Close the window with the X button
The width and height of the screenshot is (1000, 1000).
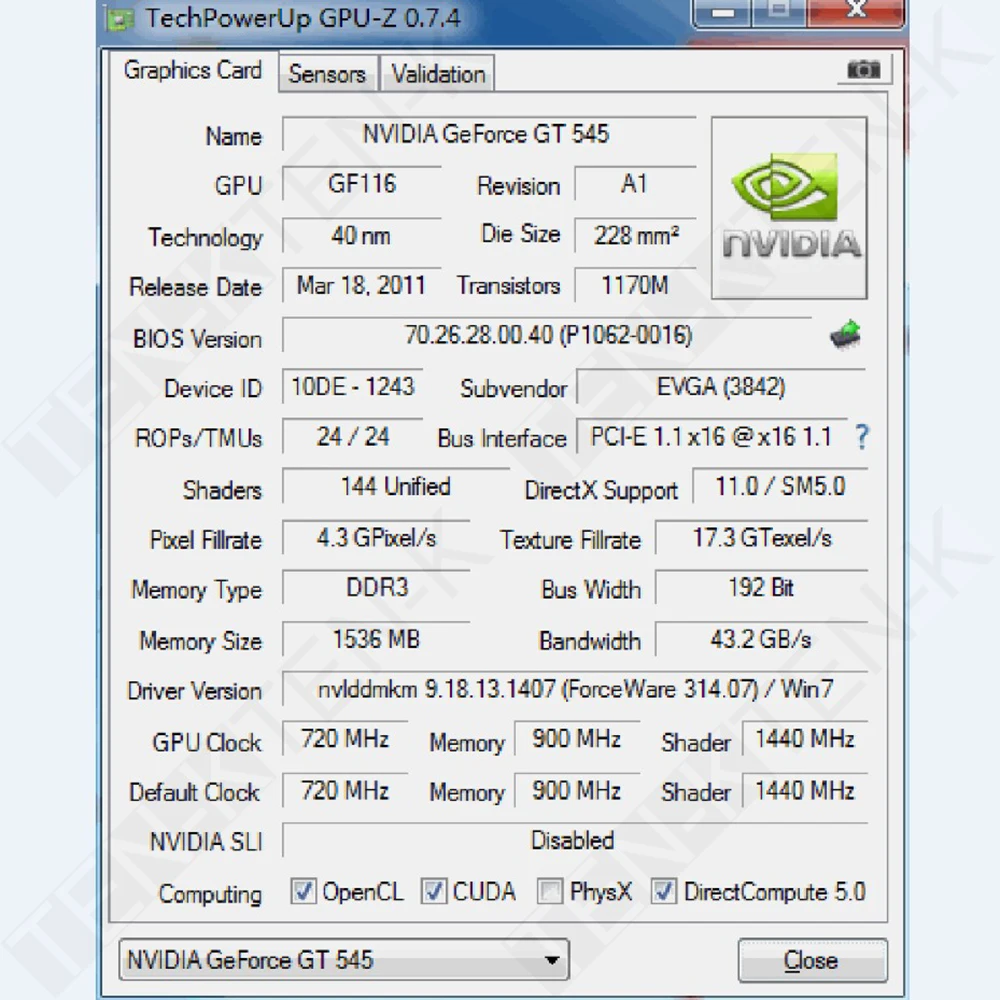856,13
